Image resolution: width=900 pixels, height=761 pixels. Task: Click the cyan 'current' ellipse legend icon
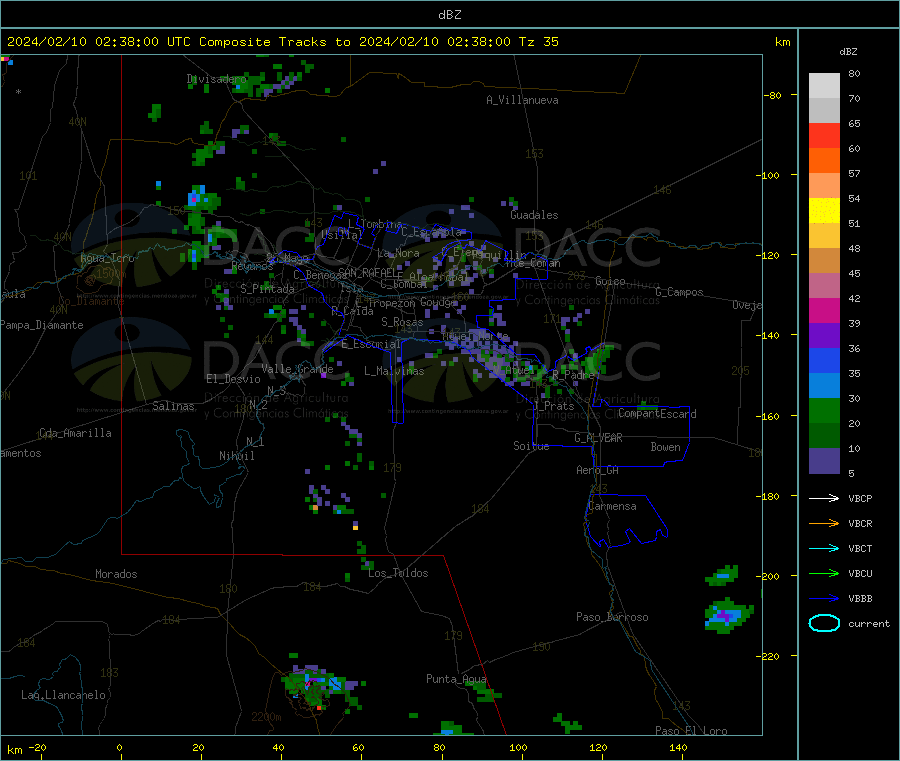(824, 623)
